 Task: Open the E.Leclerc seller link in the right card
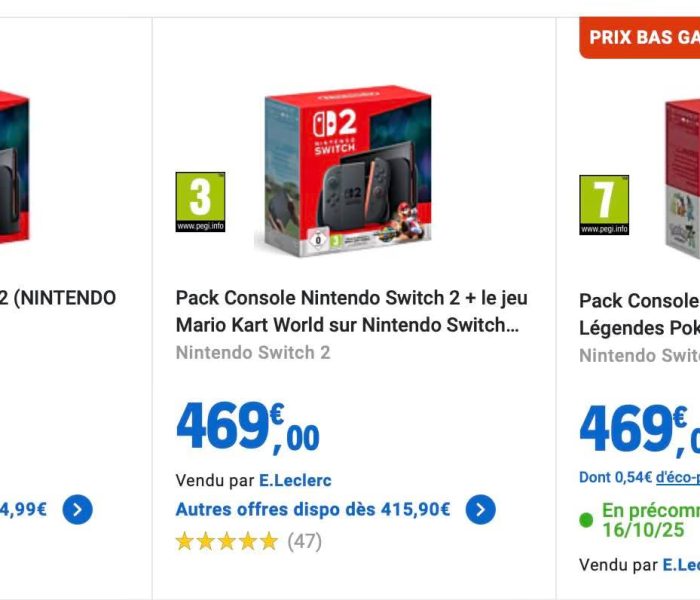click(x=681, y=565)
